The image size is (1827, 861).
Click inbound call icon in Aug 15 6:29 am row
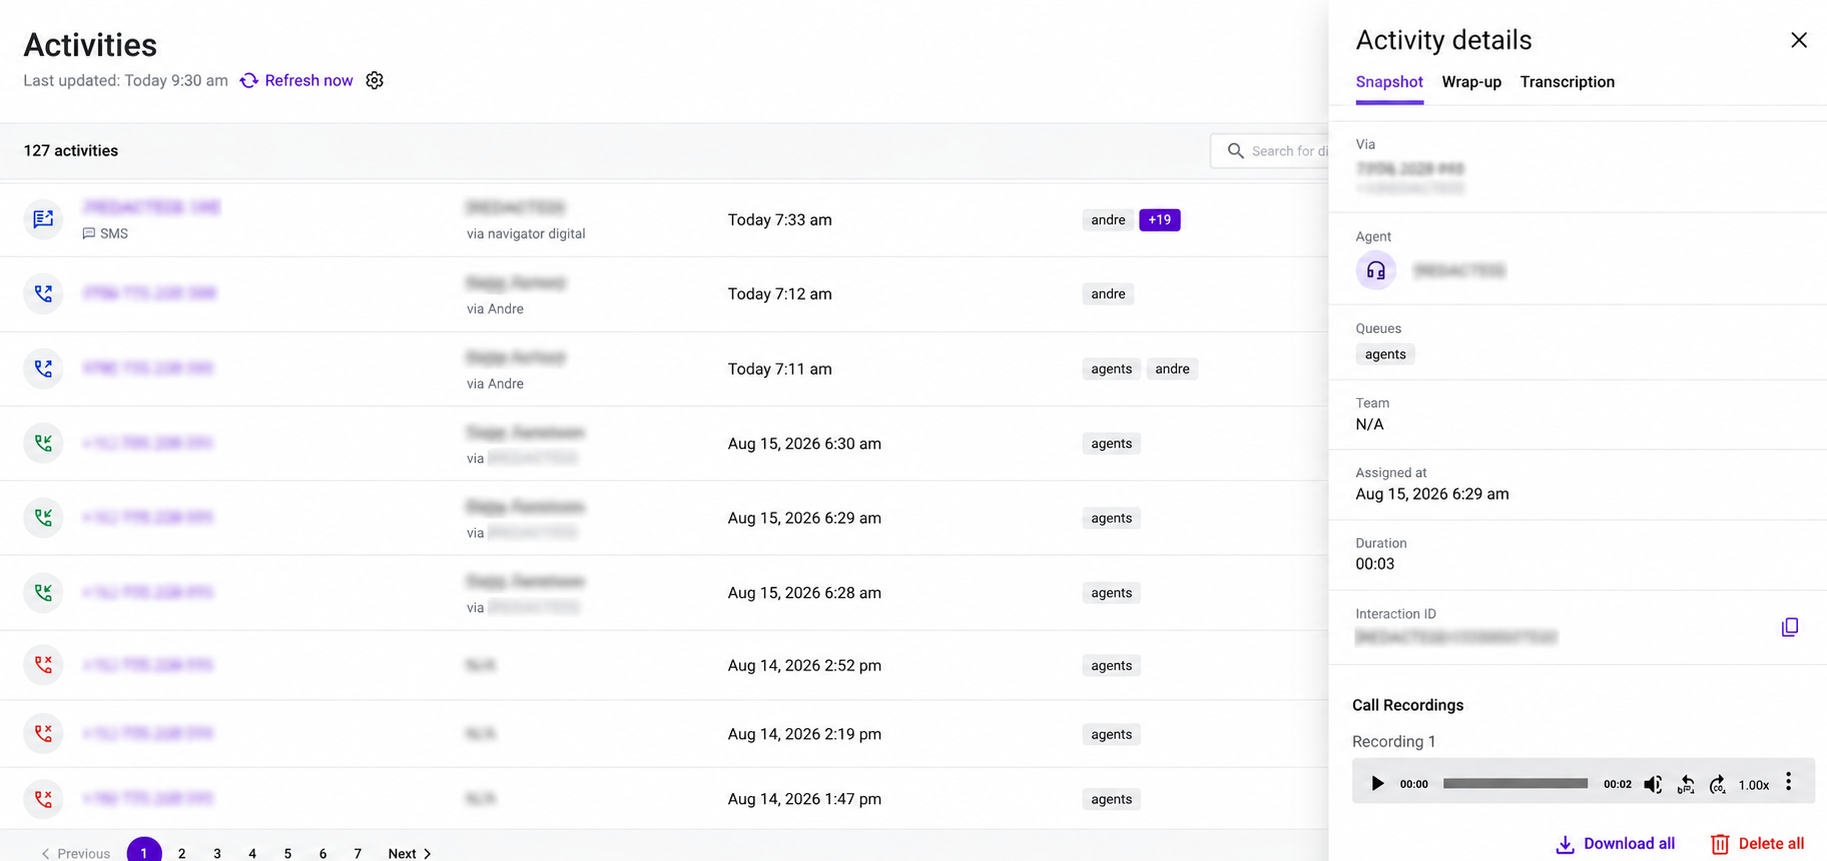coord(43,518)
